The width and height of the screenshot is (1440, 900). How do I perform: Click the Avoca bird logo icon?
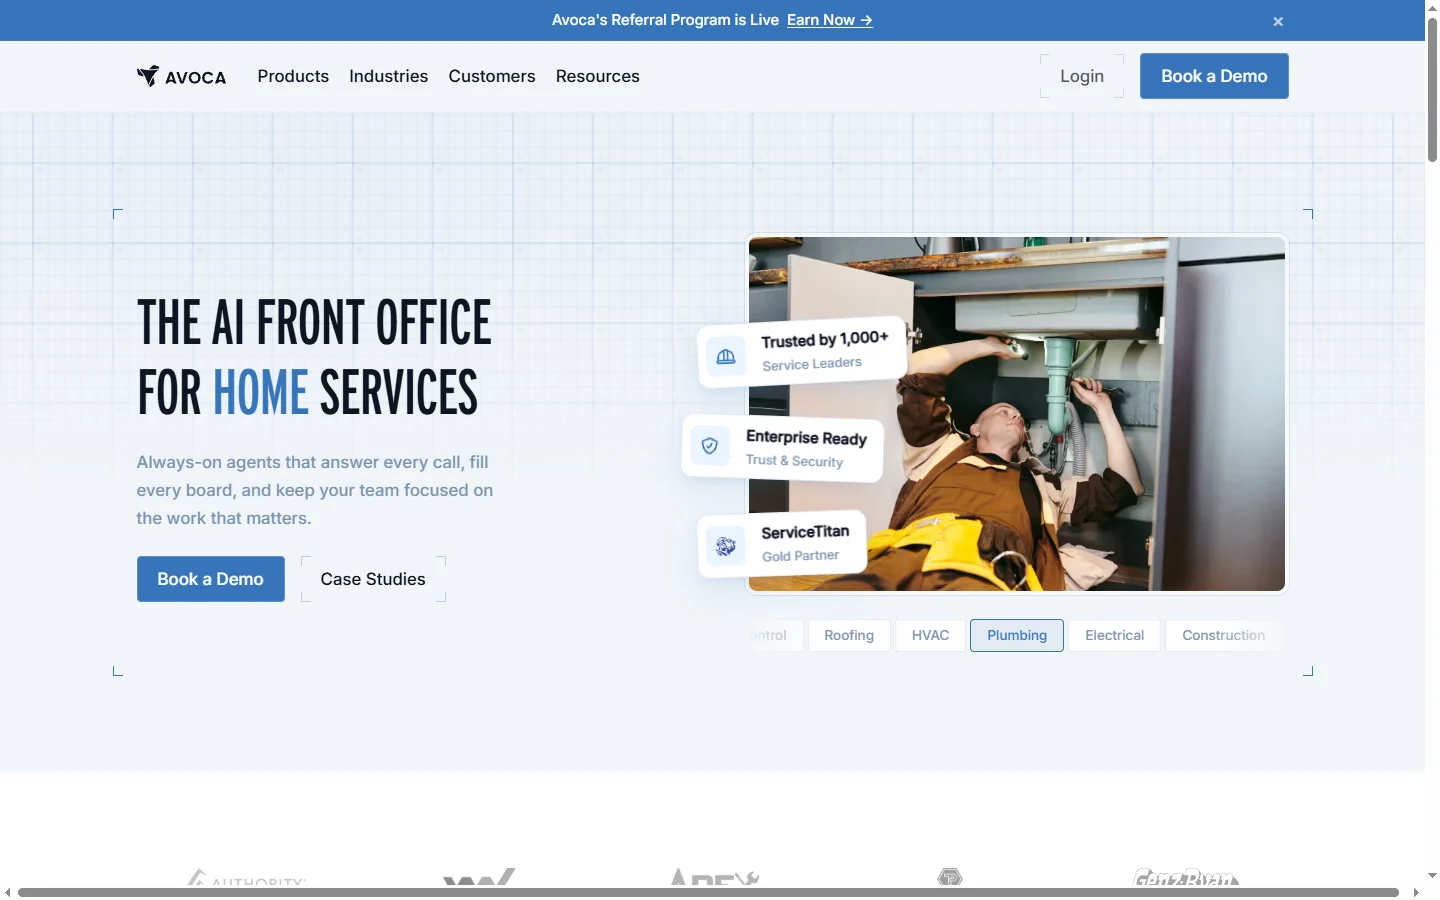click(148, 76)
